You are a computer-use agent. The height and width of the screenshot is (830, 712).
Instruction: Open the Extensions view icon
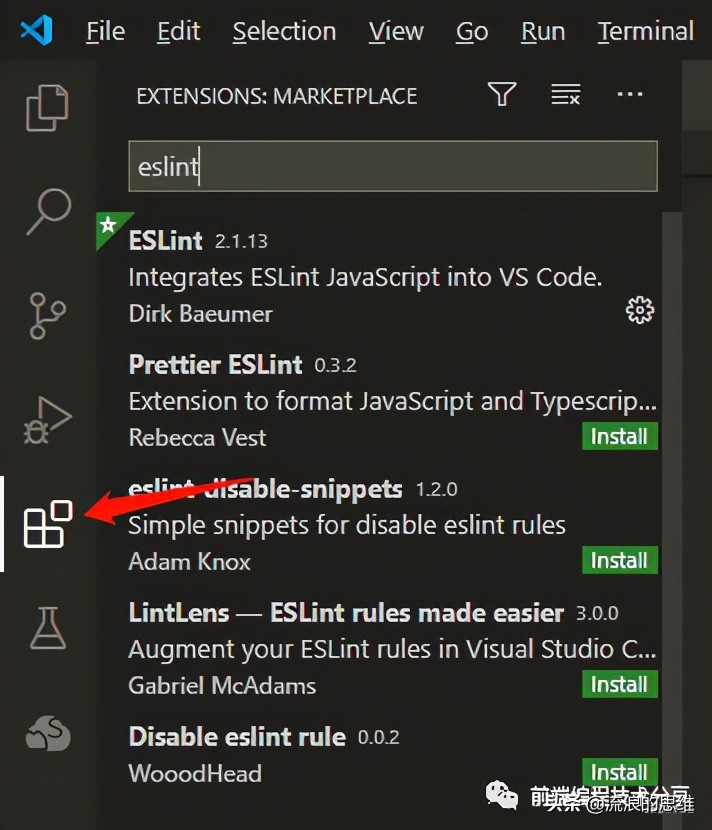pos(48,524)
